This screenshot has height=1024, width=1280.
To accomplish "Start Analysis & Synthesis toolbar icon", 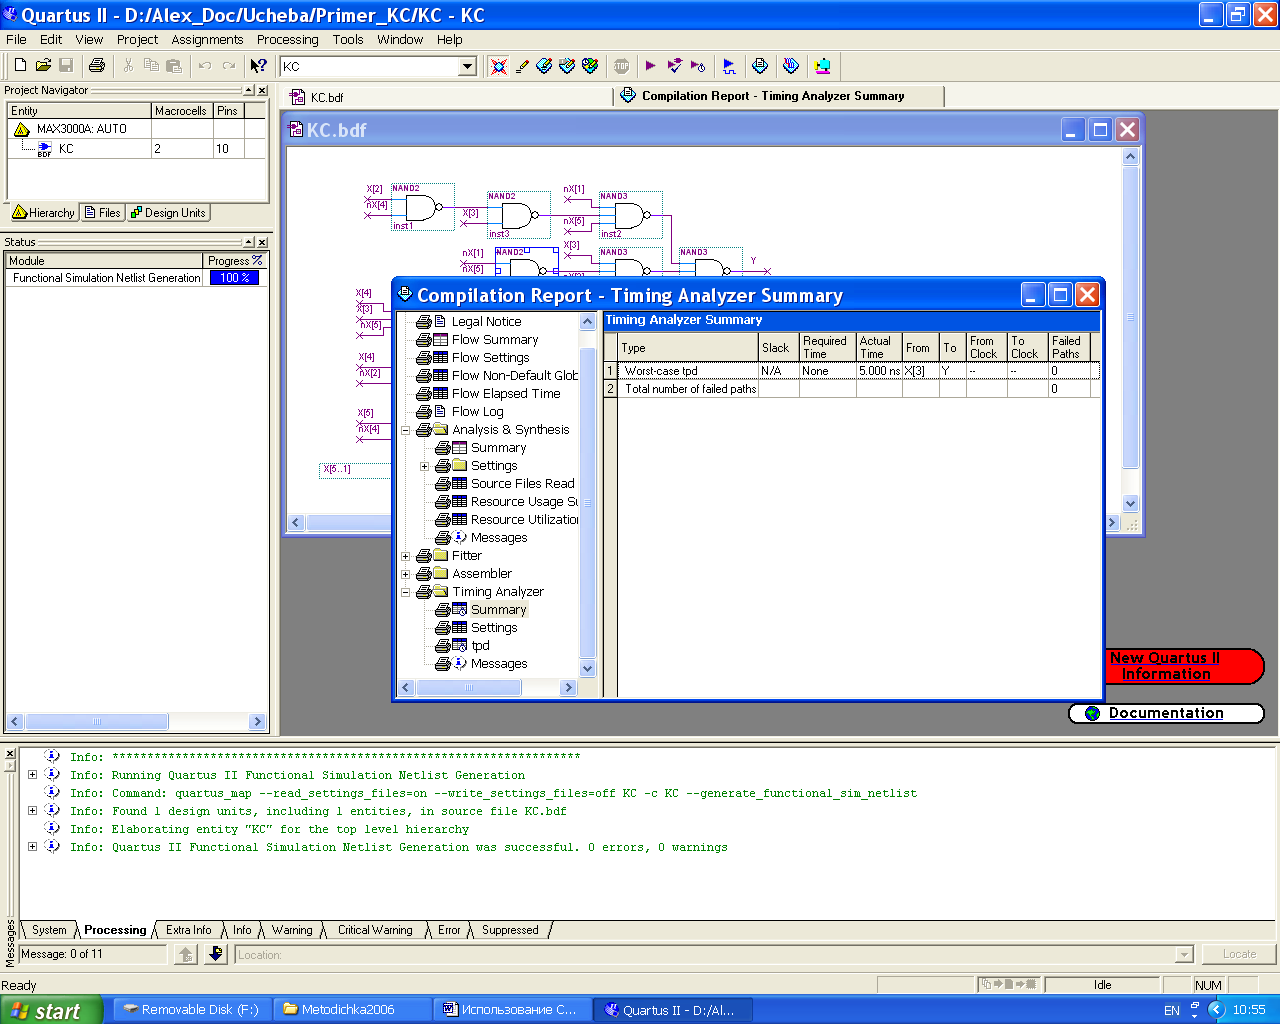I will [675, 66].
